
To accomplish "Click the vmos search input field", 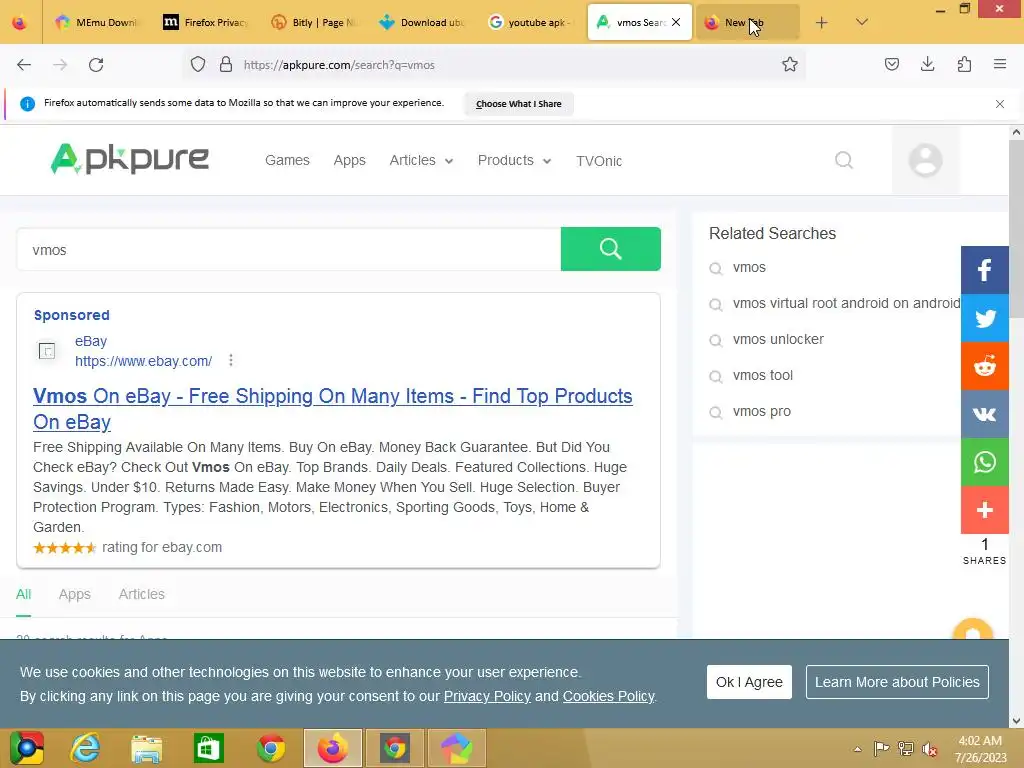I will [289, 249].
